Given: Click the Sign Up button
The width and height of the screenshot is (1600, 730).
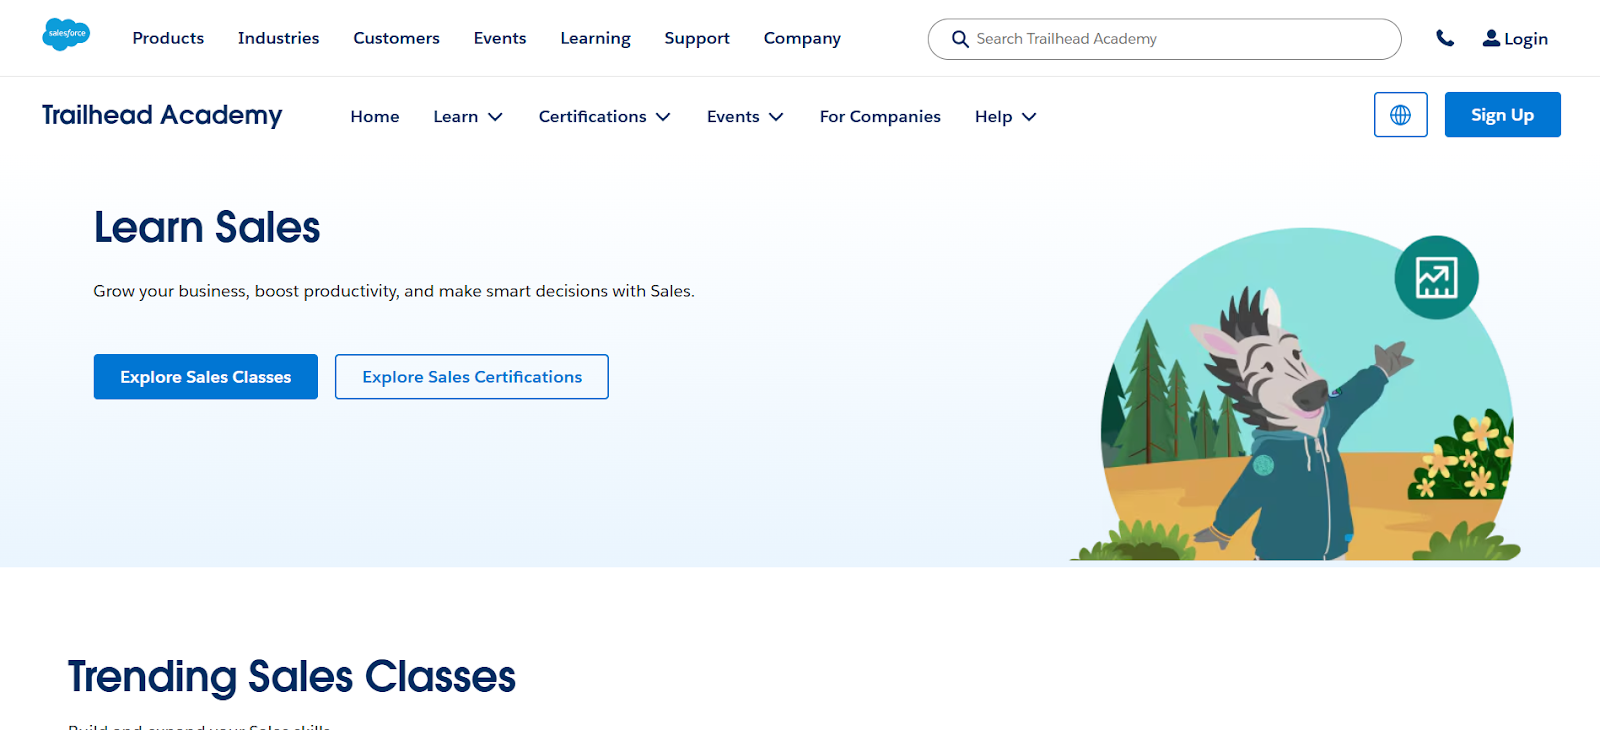Looking at the screenshot, I should click(1502, 115).
